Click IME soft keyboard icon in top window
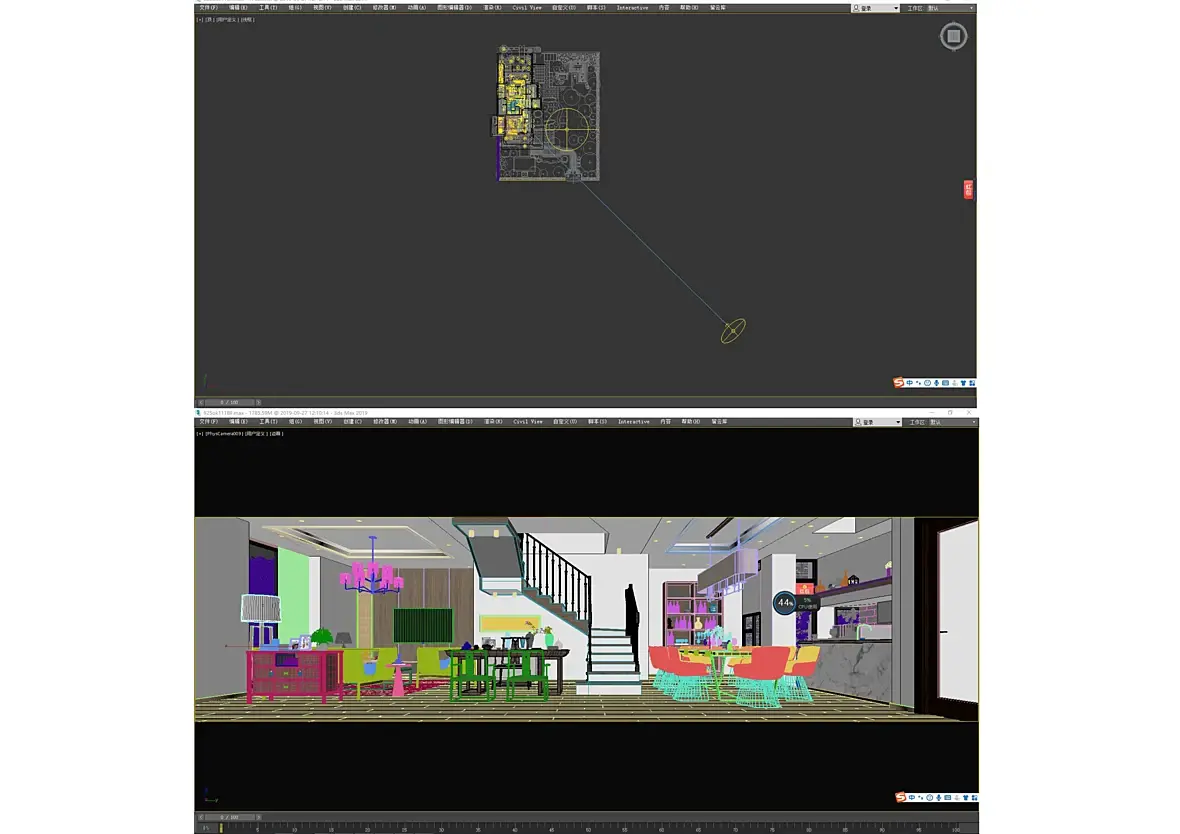Screen dimensions: 1180x834 (x=945, y=383)
